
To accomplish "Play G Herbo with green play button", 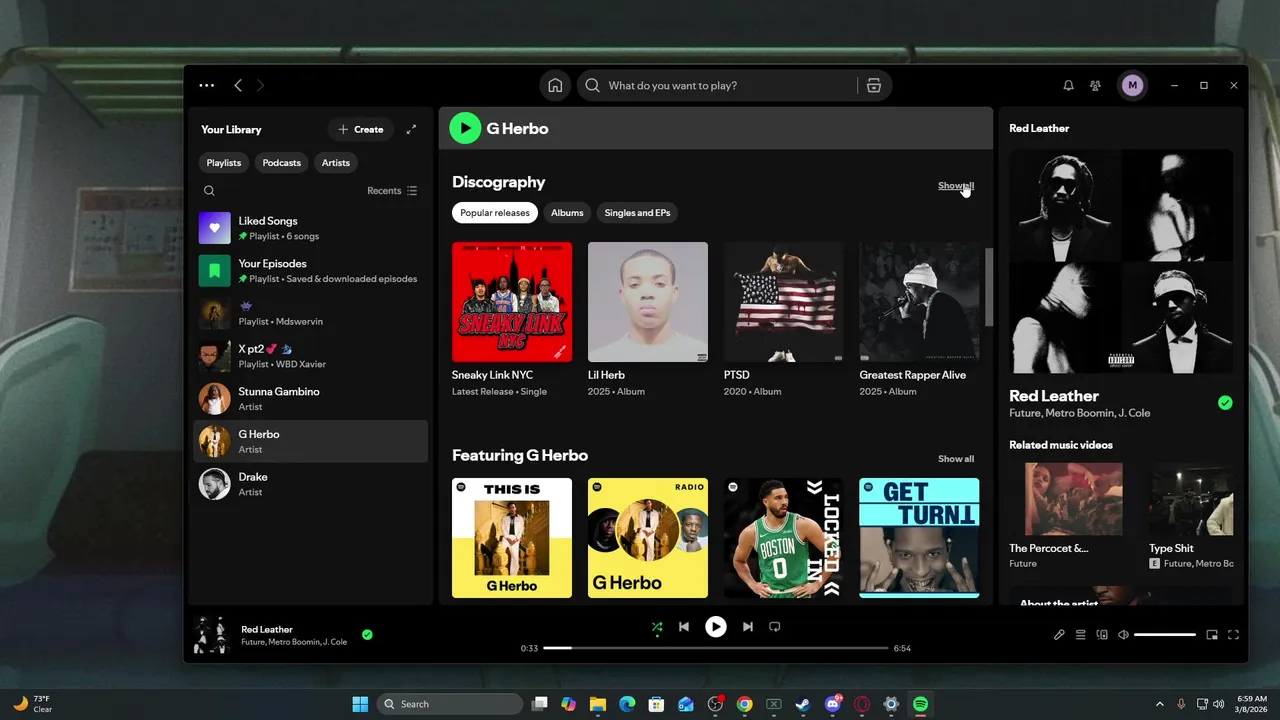I will [465, 128].
